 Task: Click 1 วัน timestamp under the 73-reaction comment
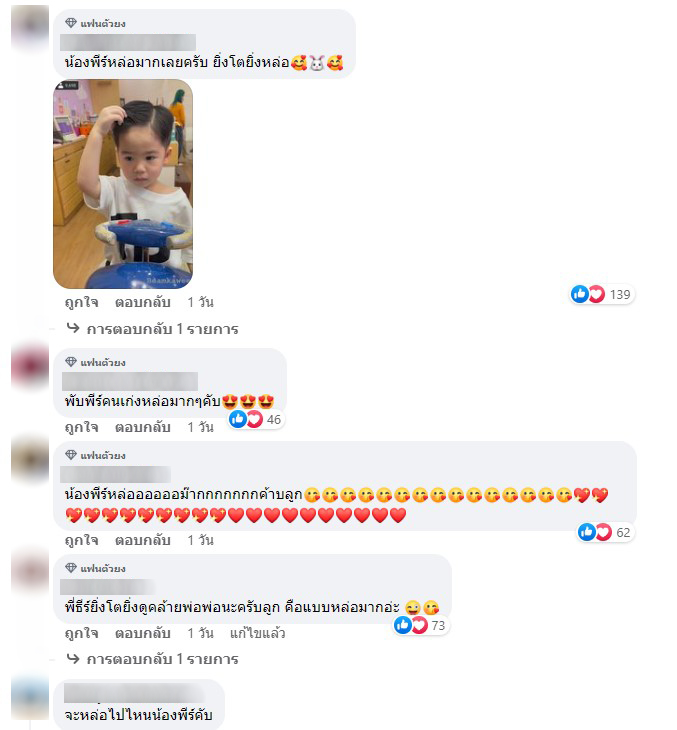pos(200,633)
